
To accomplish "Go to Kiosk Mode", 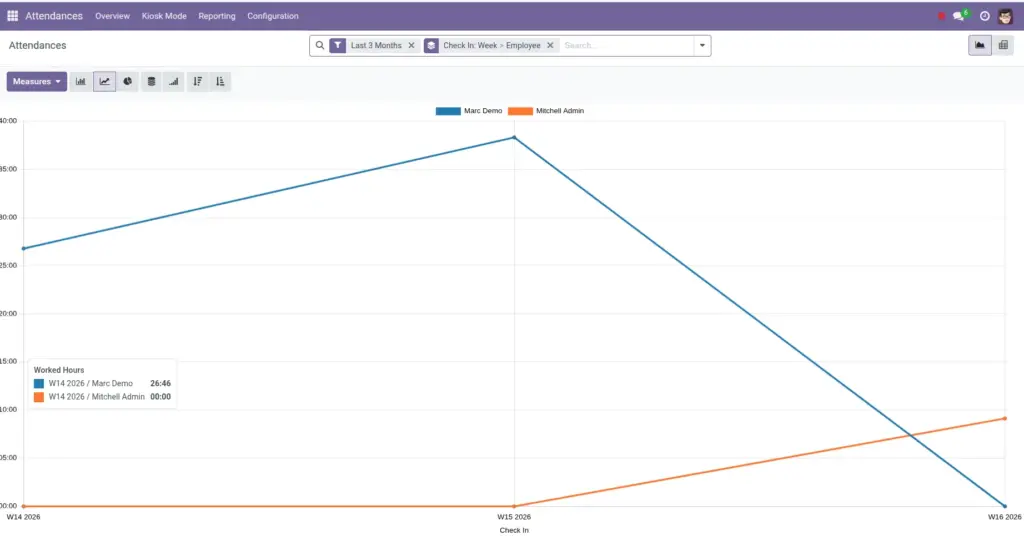I will tap(164, 16).
